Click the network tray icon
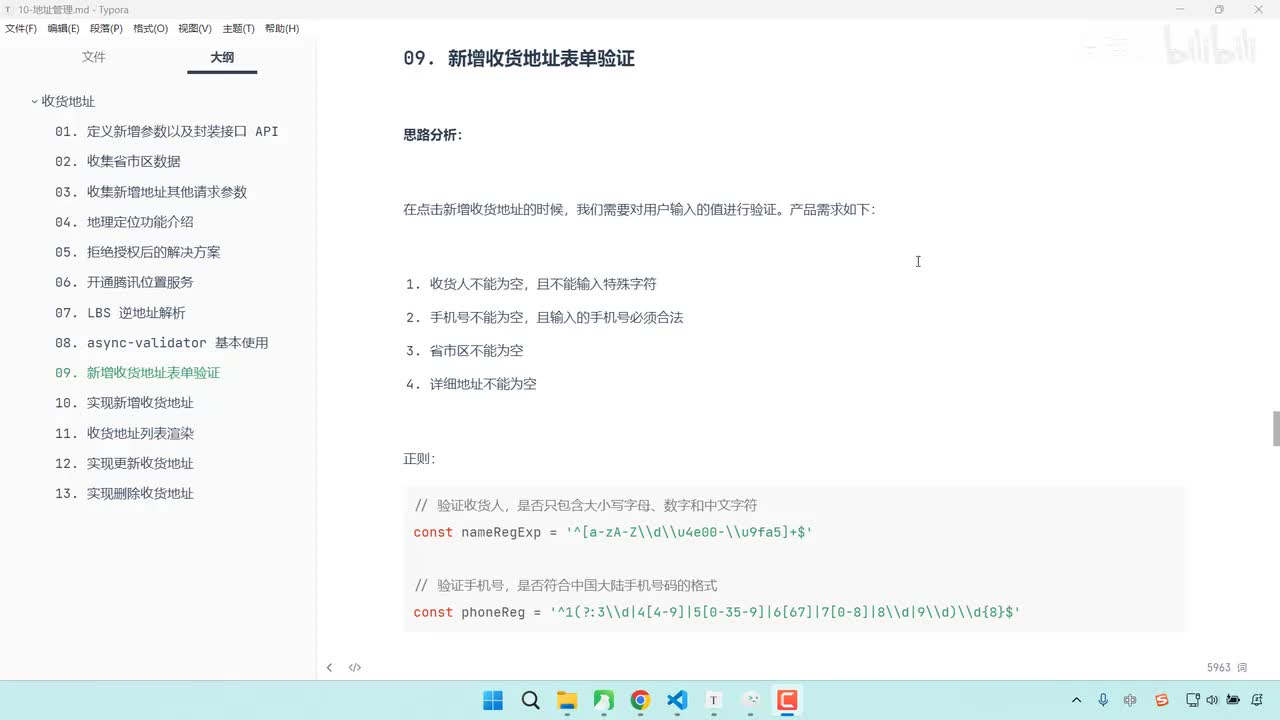Viewport: 1280px width, 720px height. click(1192, 700)
